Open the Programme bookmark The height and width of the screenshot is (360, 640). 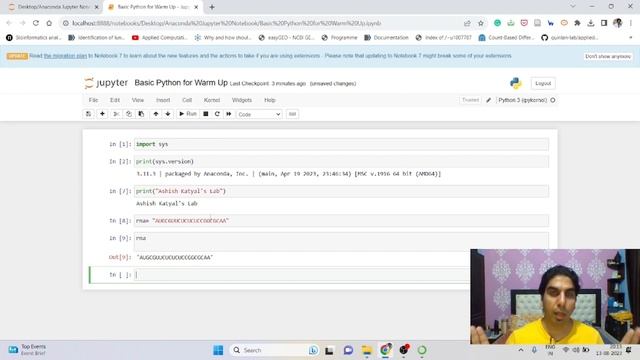(339, 38)
